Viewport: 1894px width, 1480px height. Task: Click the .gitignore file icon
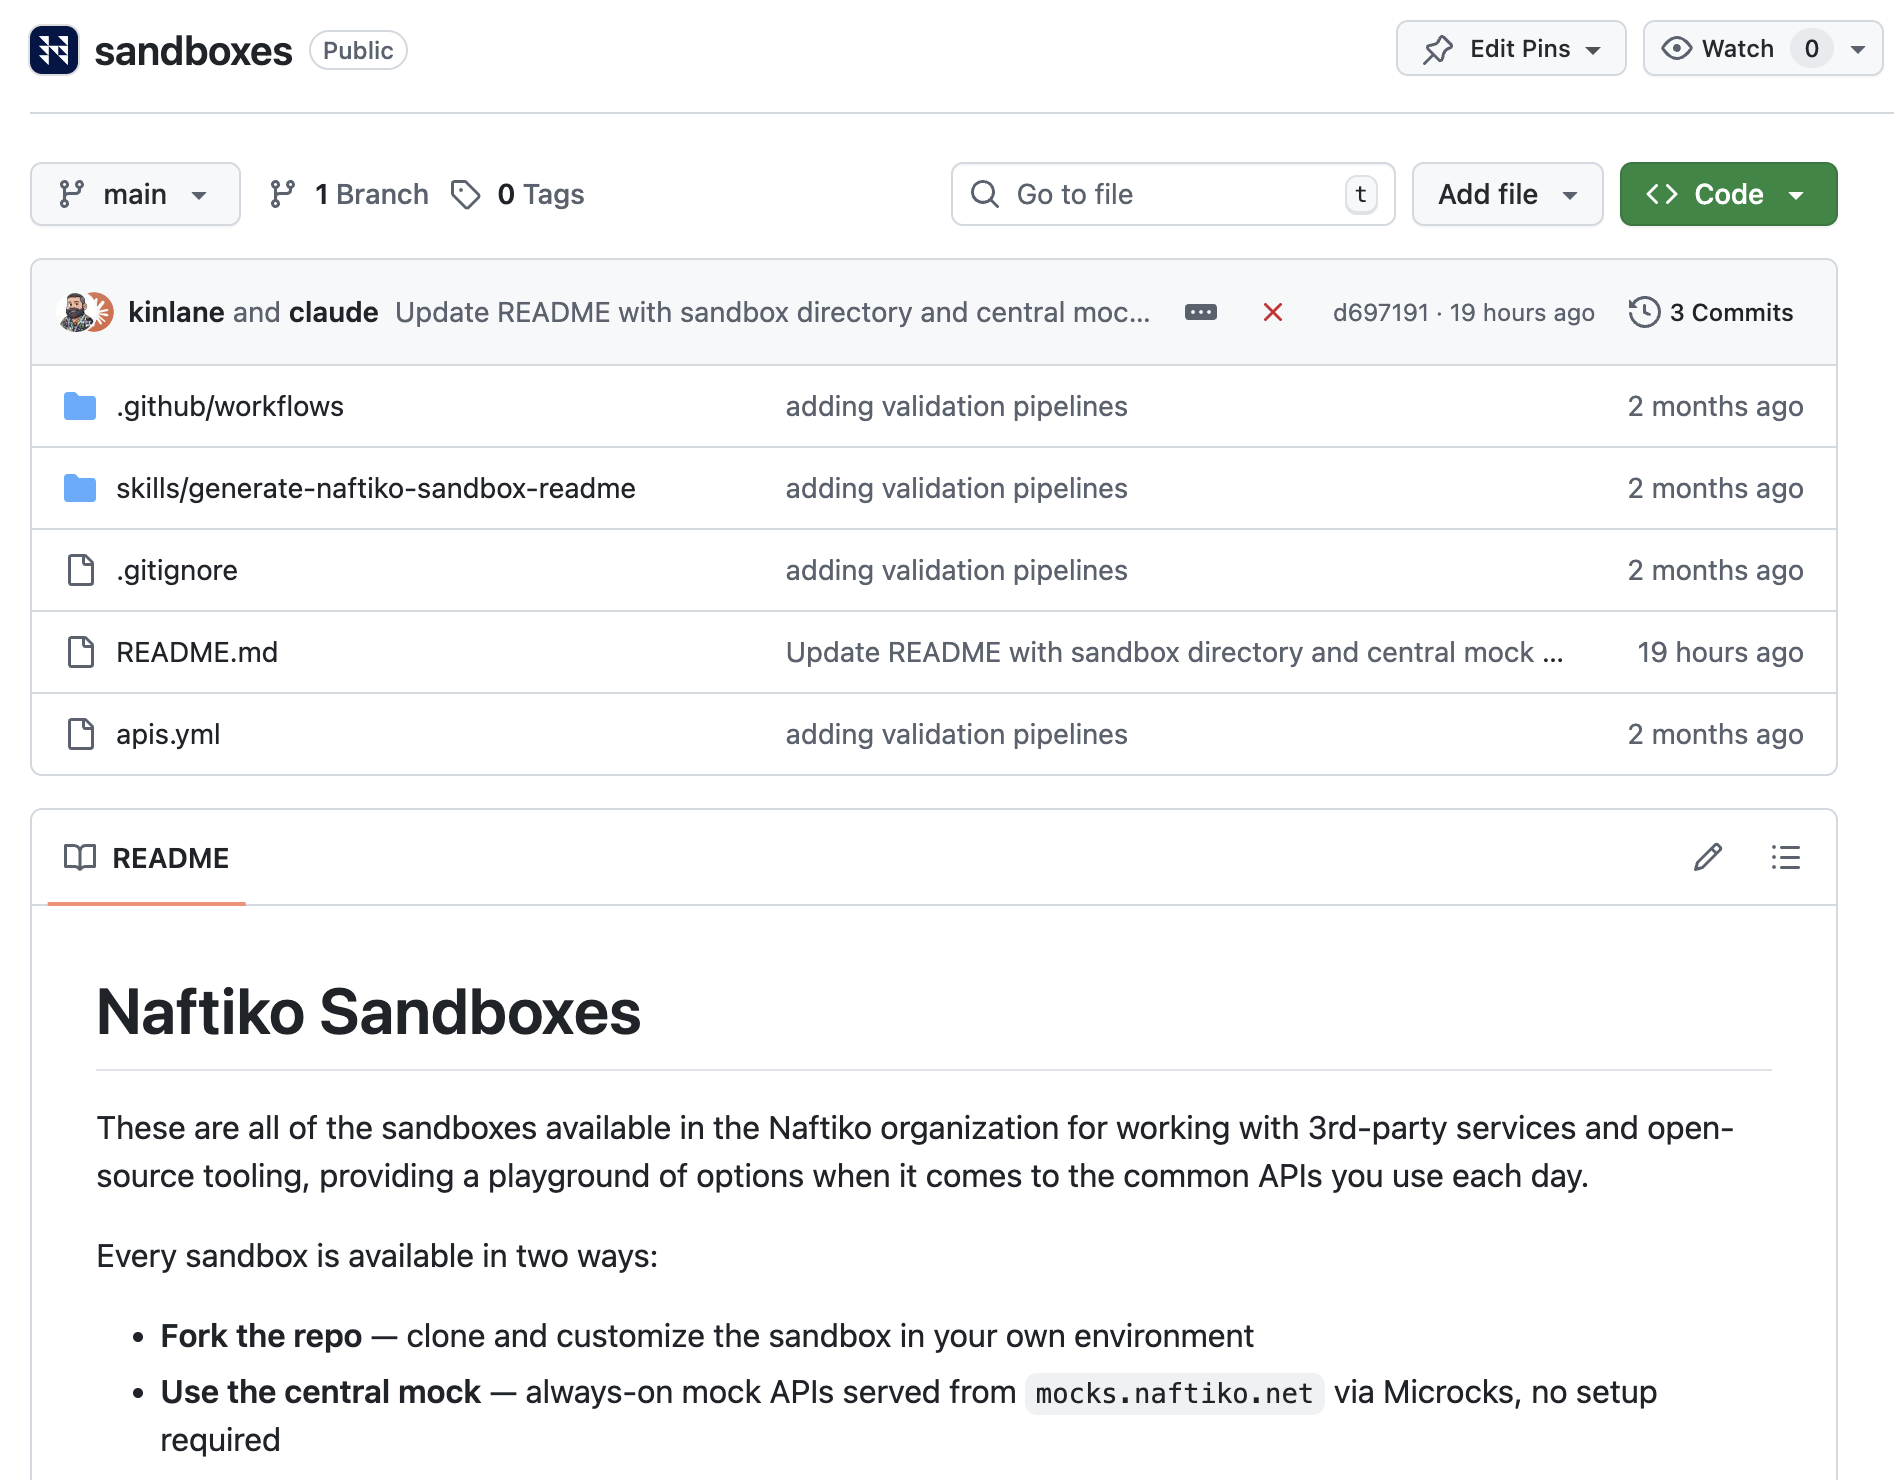tap(80, 570)
